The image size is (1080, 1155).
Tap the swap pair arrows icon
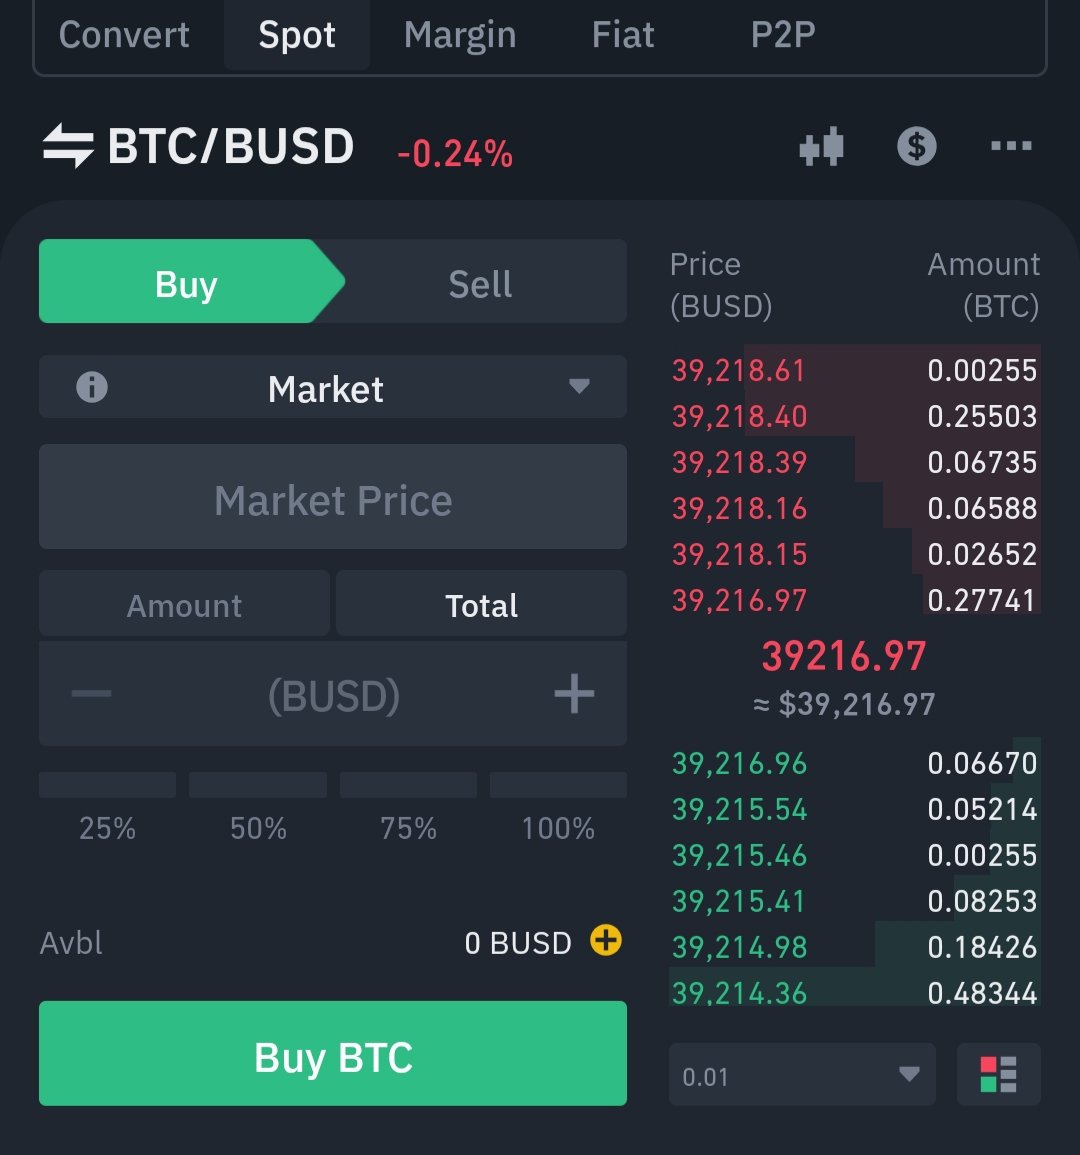pos(68,147)
